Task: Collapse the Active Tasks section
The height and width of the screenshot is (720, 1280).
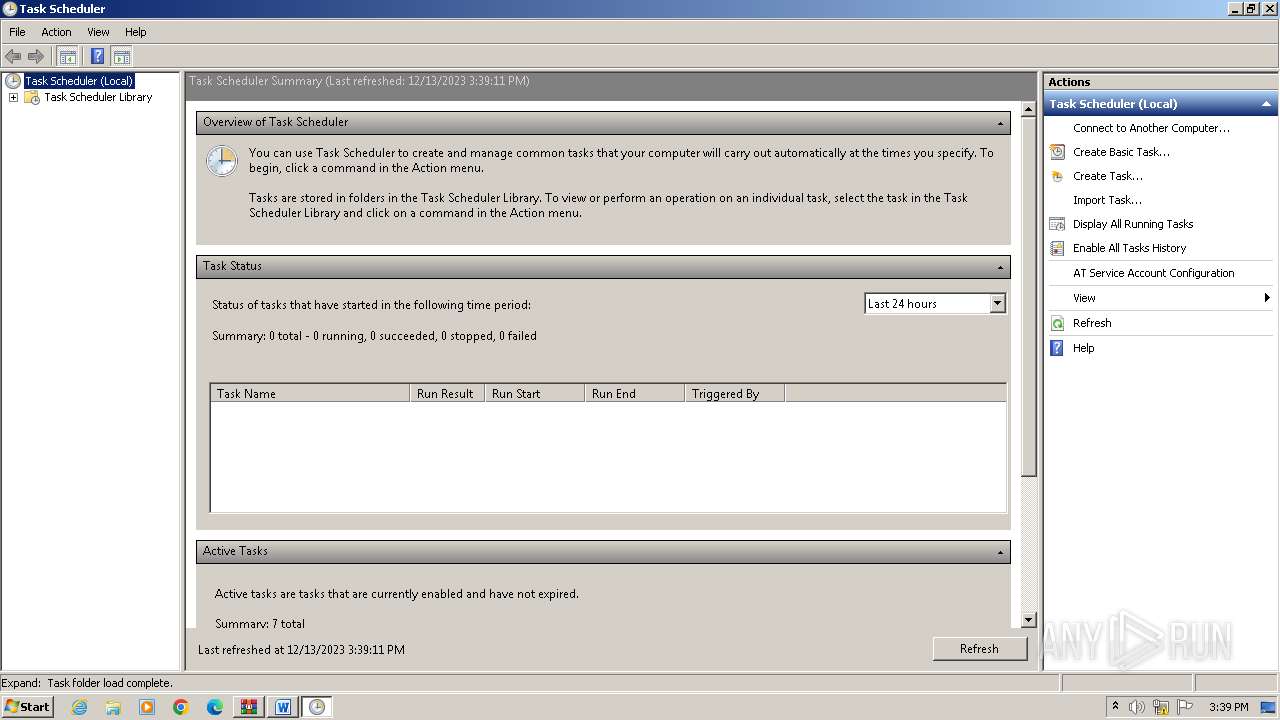Action: tap(1000, 552)
